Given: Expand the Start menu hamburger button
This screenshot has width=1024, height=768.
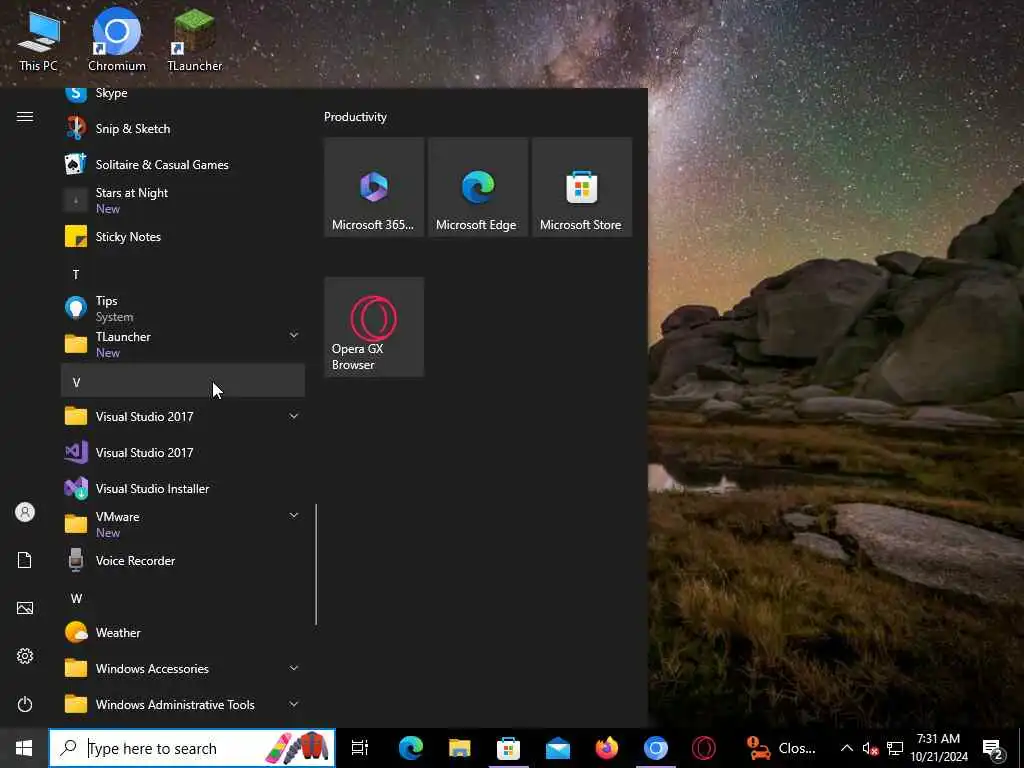Looking at the screenshot, I should tap(25, 116).
